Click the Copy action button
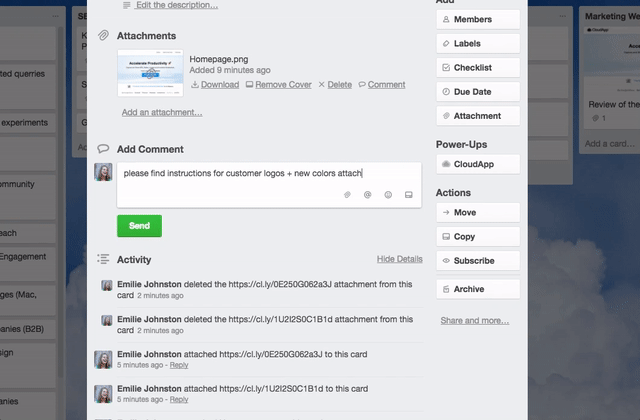This screenshot has width=640, height=420. 477,237
